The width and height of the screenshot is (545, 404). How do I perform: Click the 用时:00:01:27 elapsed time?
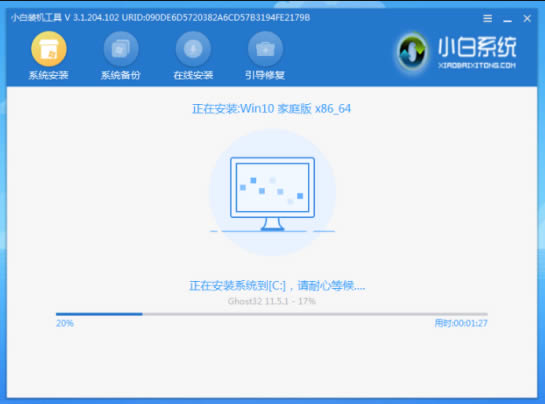coord(461,323)
